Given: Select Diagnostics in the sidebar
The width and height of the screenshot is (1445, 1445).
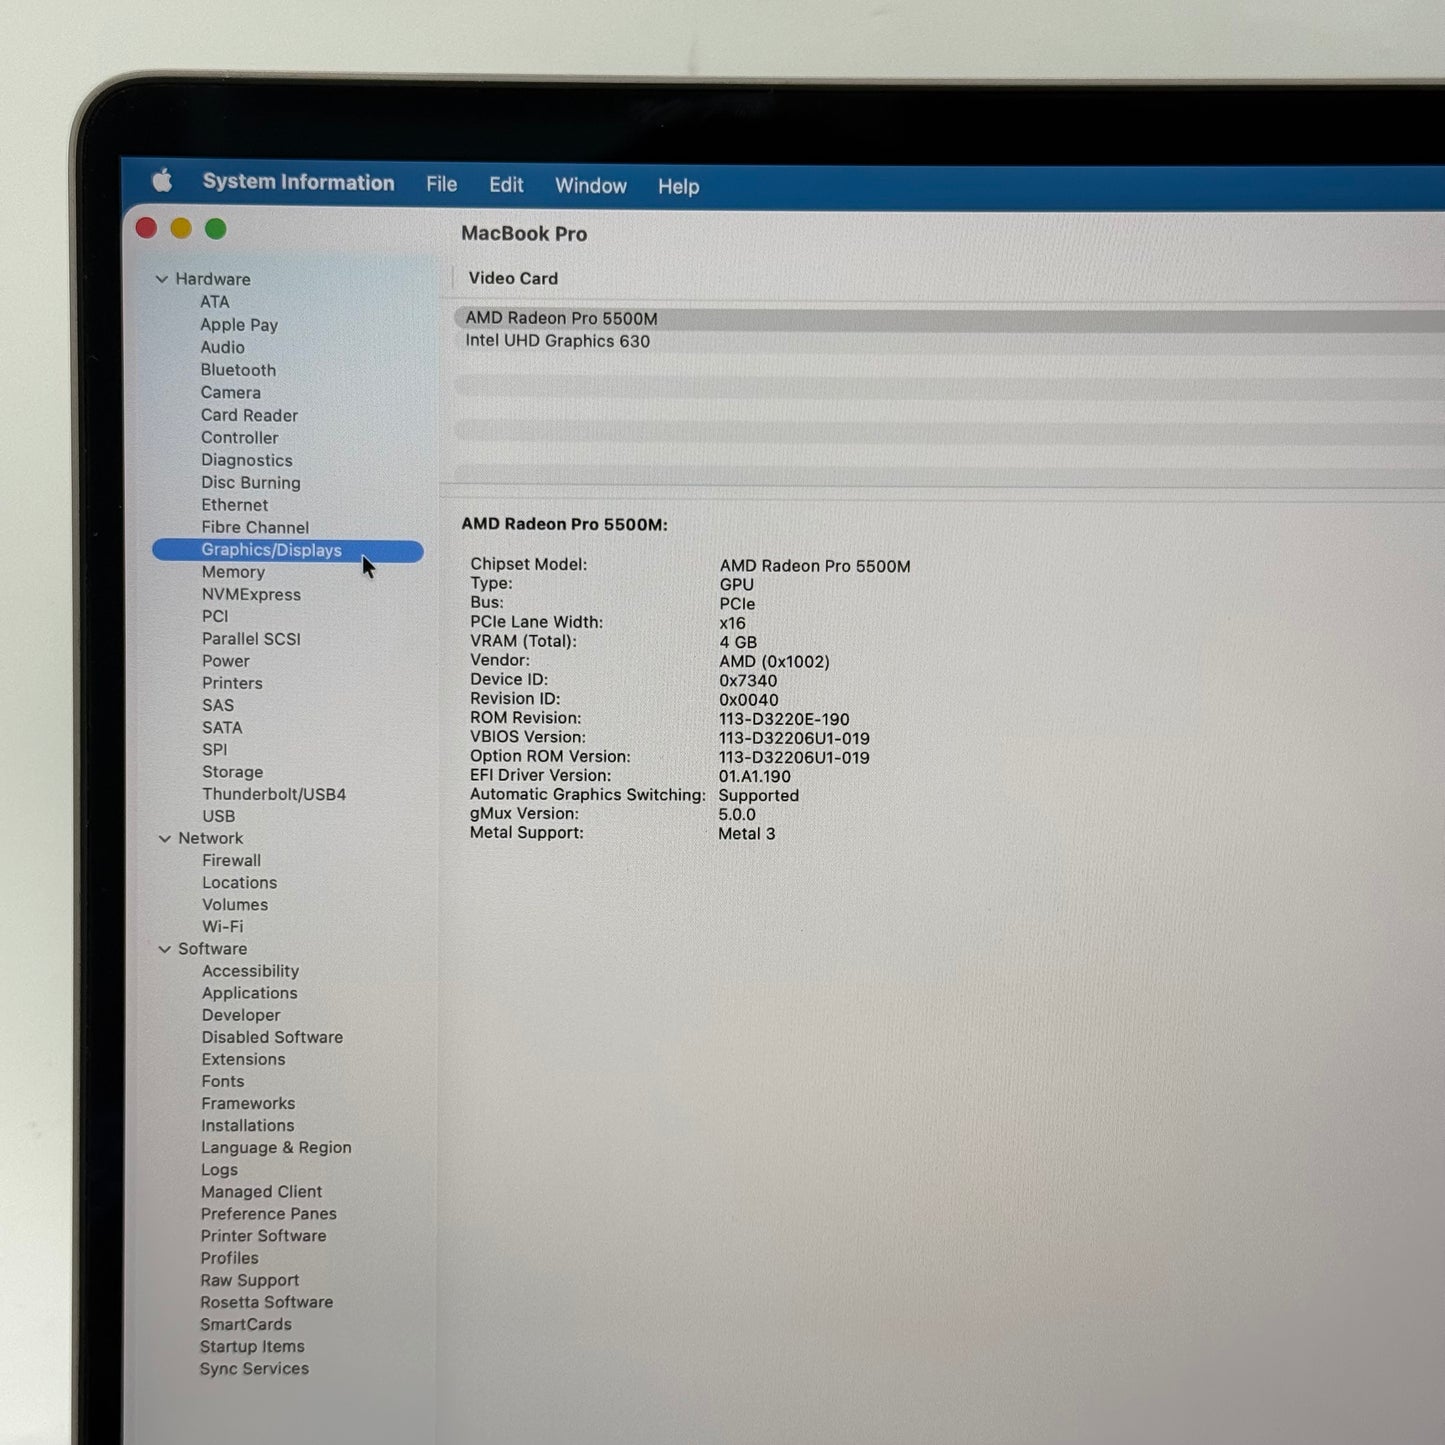Looking at the screenshot, I should click(x=247, y=461).
